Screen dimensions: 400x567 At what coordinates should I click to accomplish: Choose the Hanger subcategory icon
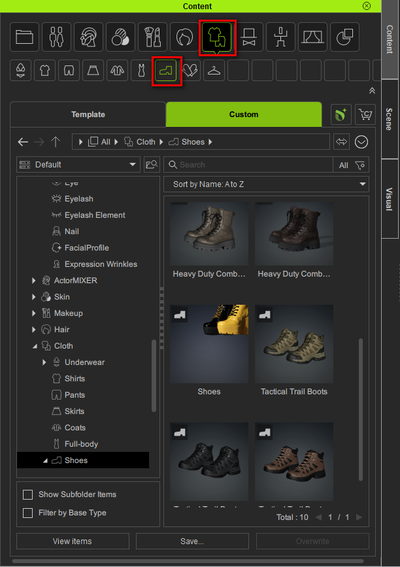[x=214, y=70]
